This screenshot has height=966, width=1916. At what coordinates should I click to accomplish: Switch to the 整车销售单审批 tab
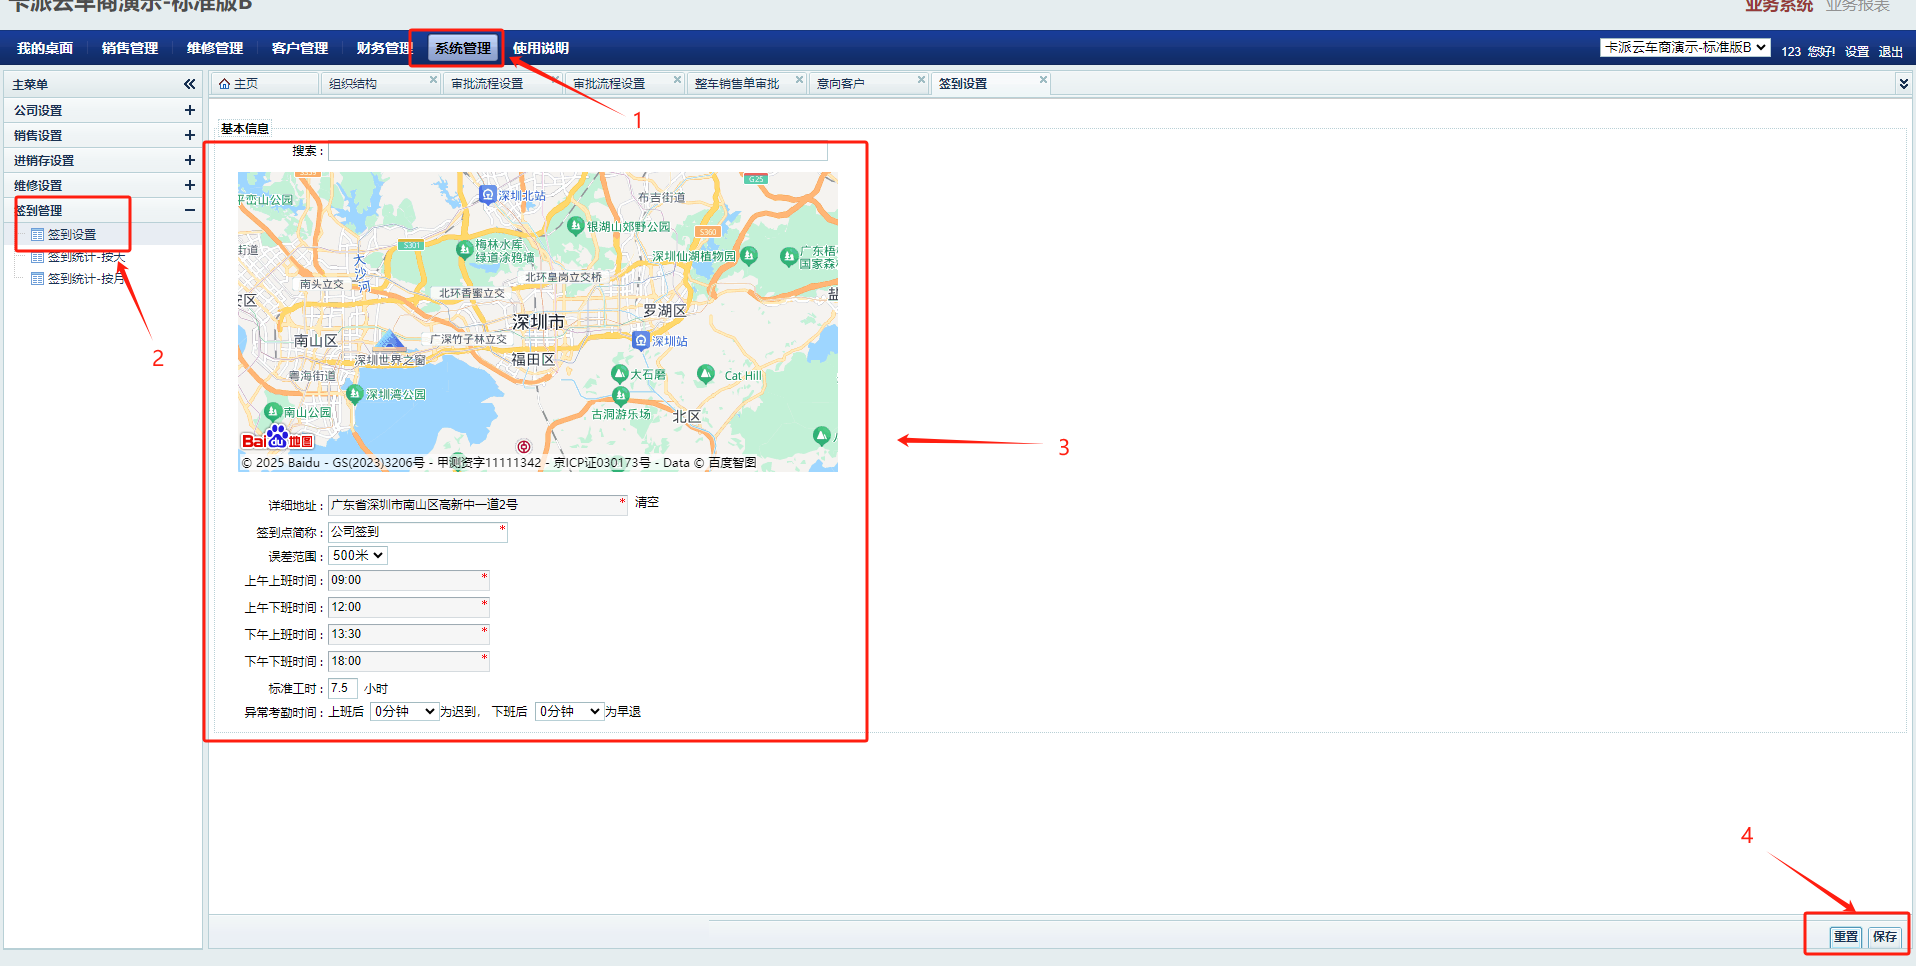tap(737, 84)
